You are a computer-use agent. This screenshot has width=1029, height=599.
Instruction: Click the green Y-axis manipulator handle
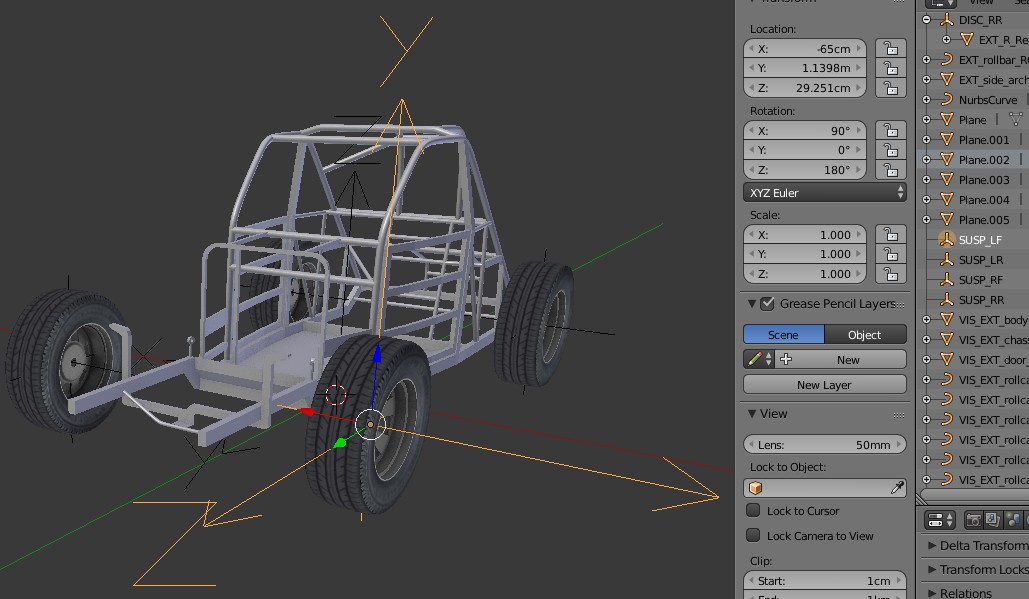[340, 444]
